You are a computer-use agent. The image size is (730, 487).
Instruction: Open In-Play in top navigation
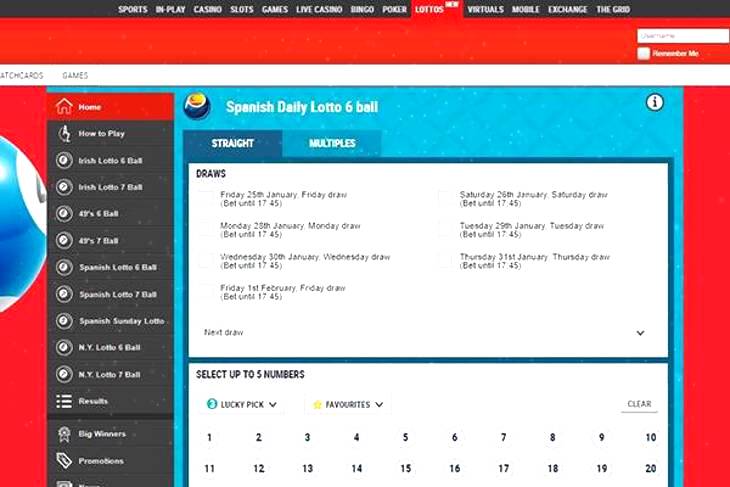pos(170,9)
